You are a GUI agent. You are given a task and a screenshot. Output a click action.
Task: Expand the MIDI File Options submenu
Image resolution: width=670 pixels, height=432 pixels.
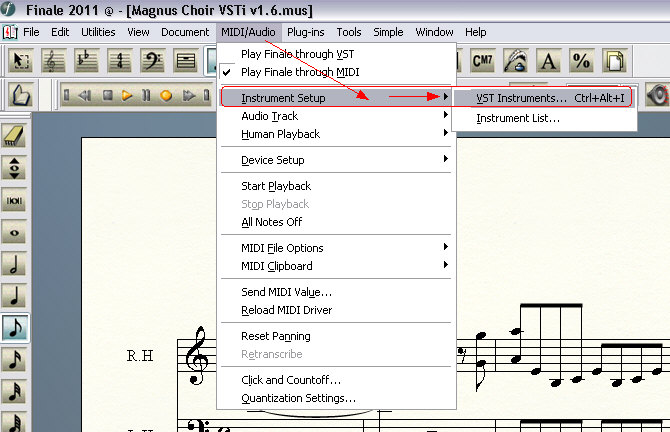(336, 248)
